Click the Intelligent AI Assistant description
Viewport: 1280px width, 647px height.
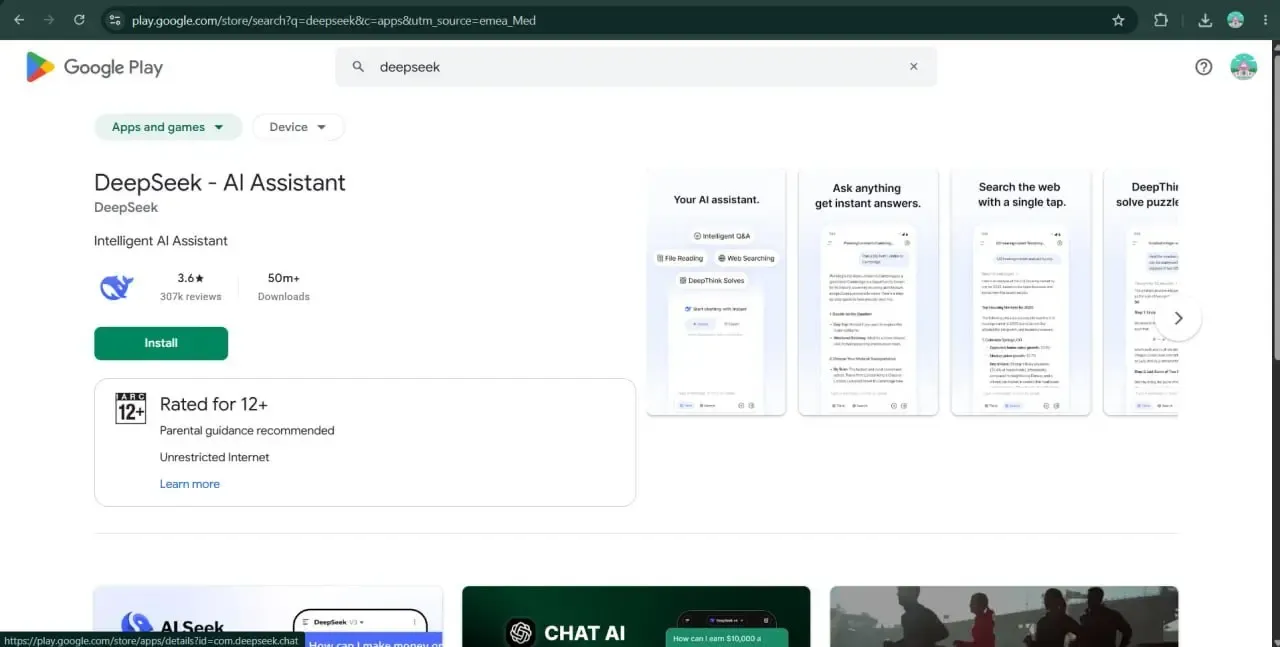(161, 241)
